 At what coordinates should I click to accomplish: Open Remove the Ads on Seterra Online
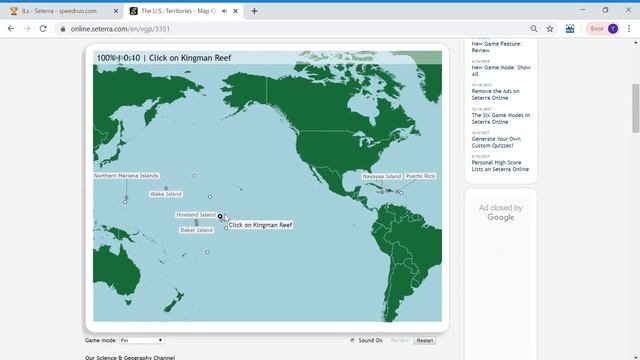496,94
